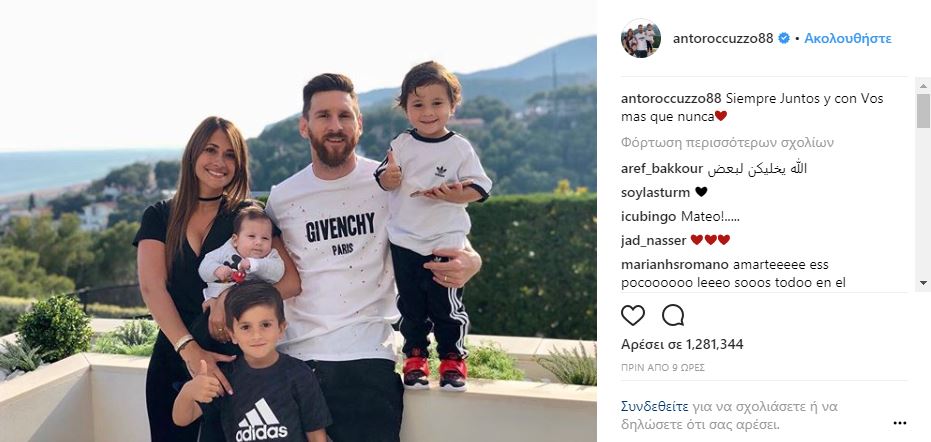Click the comments scrollbar down arrow
Viewport: 931px width, 442px height.
click(x=923, y=283)
